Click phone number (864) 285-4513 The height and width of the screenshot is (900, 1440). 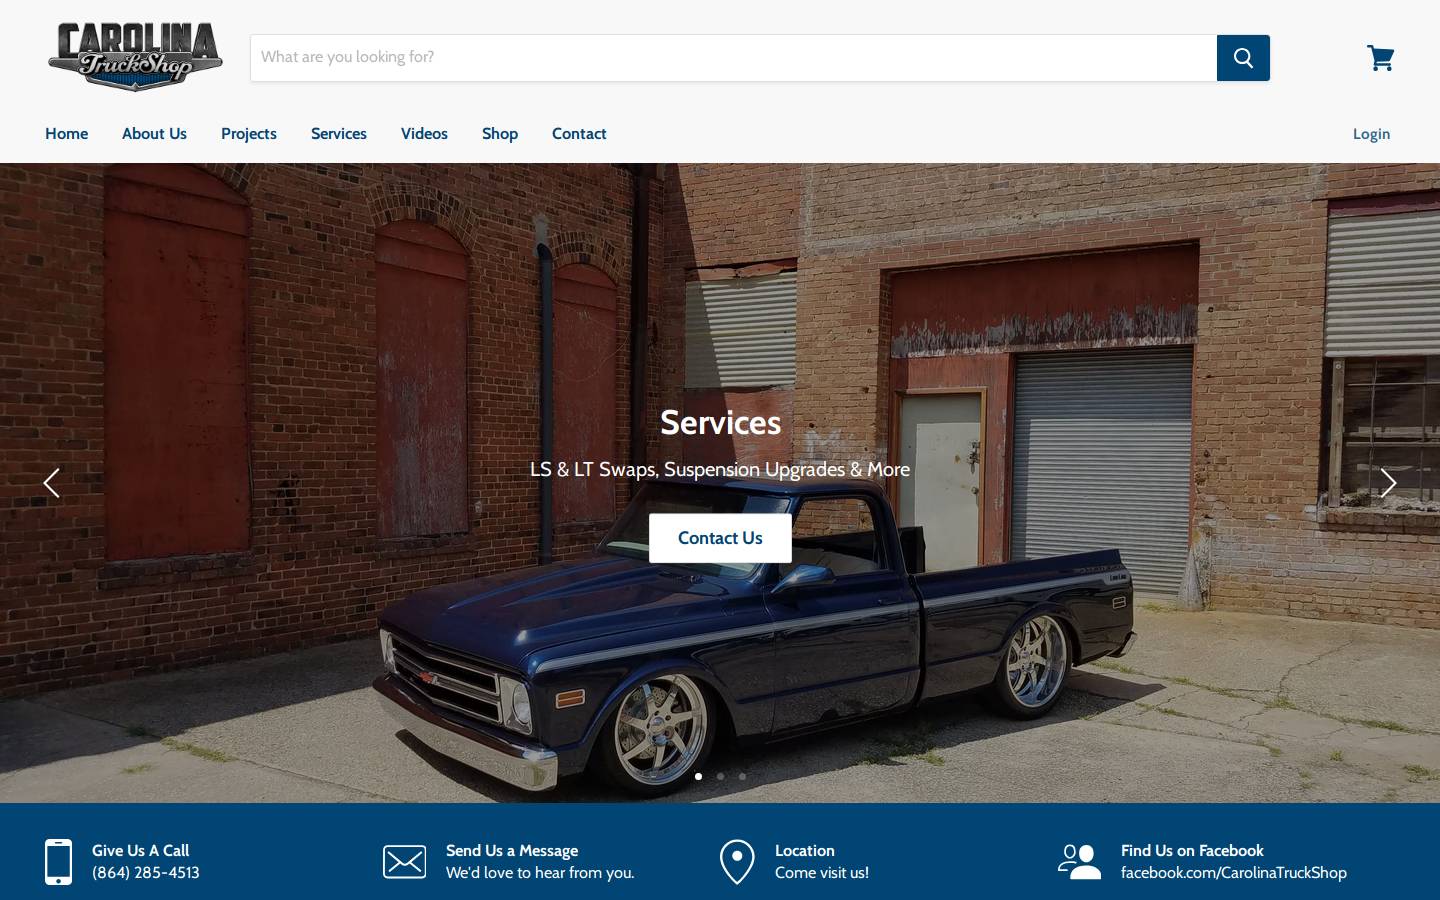coord(146,873)
